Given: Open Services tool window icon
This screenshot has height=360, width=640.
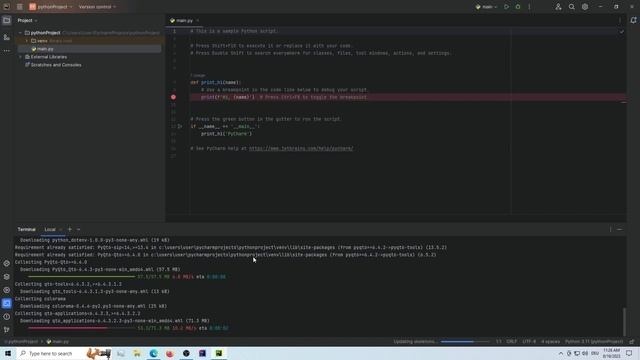Looking at the screenshot, I should (7, 290).
